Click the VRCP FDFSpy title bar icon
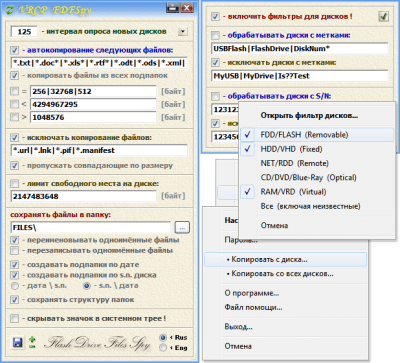 click(10, 10)
